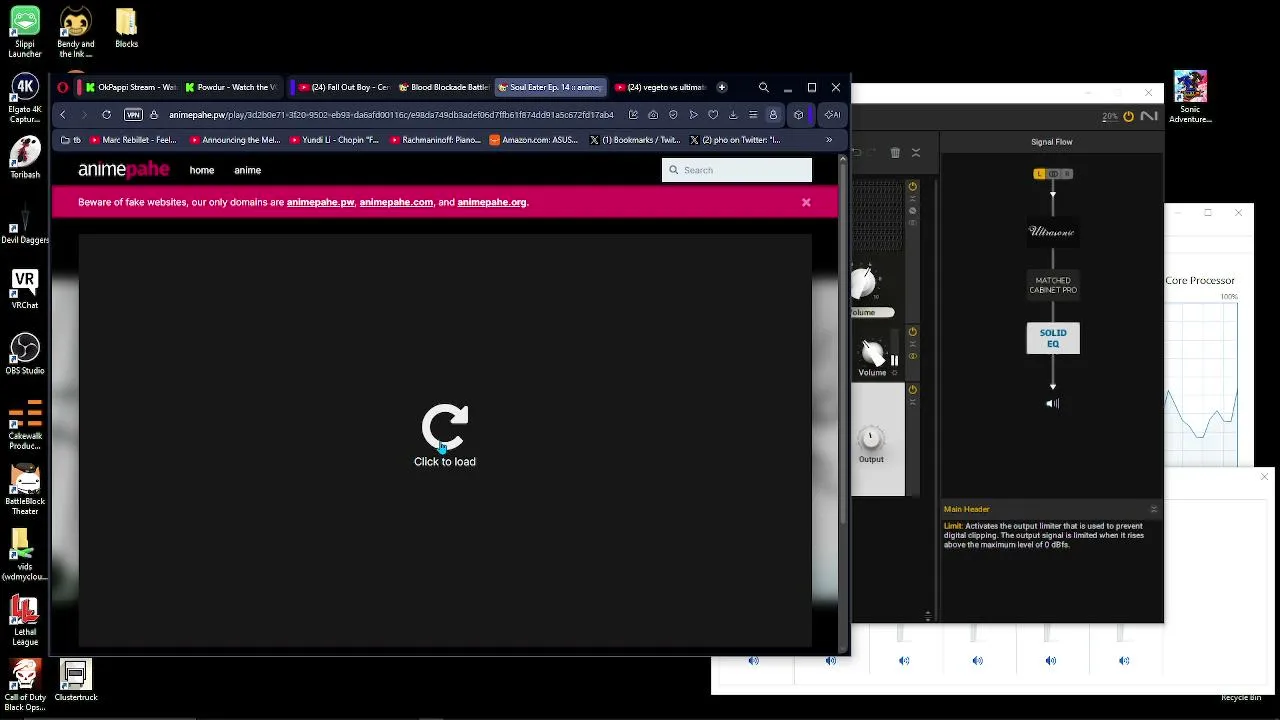Click the reload icon to load the video
Viewport: 1280px width, 720px height.
(x=445, y=428)
